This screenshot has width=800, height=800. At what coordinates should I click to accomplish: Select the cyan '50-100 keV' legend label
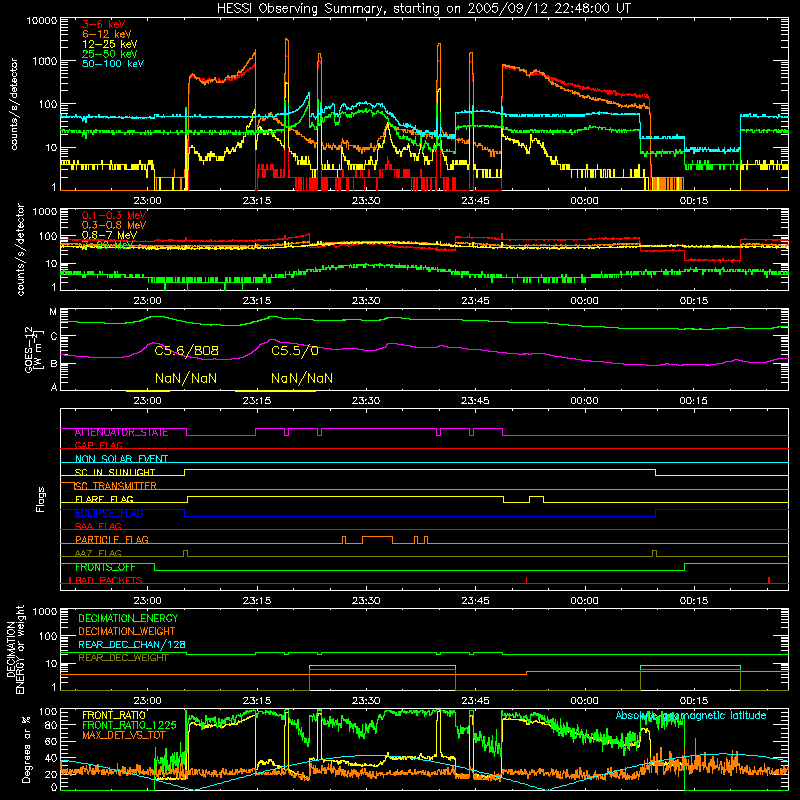(113, 64)
